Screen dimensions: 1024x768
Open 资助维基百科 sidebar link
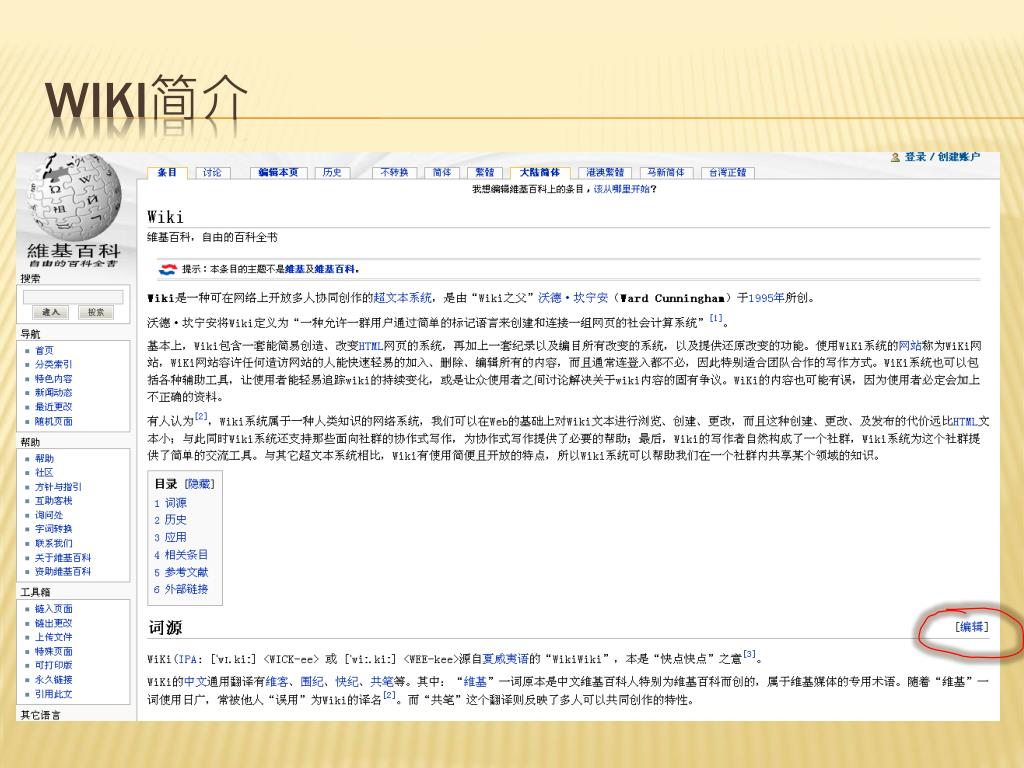coord(63,571)
